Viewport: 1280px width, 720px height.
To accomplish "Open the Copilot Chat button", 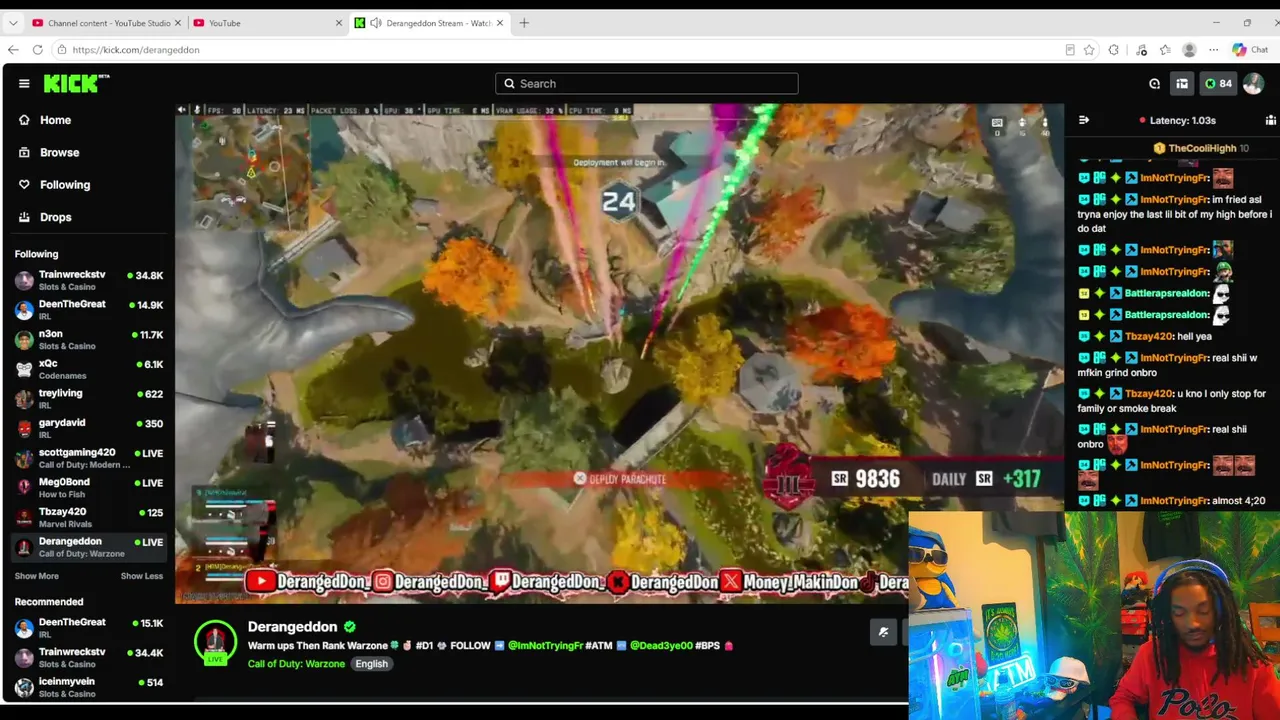I will (x=1251, y=50).
